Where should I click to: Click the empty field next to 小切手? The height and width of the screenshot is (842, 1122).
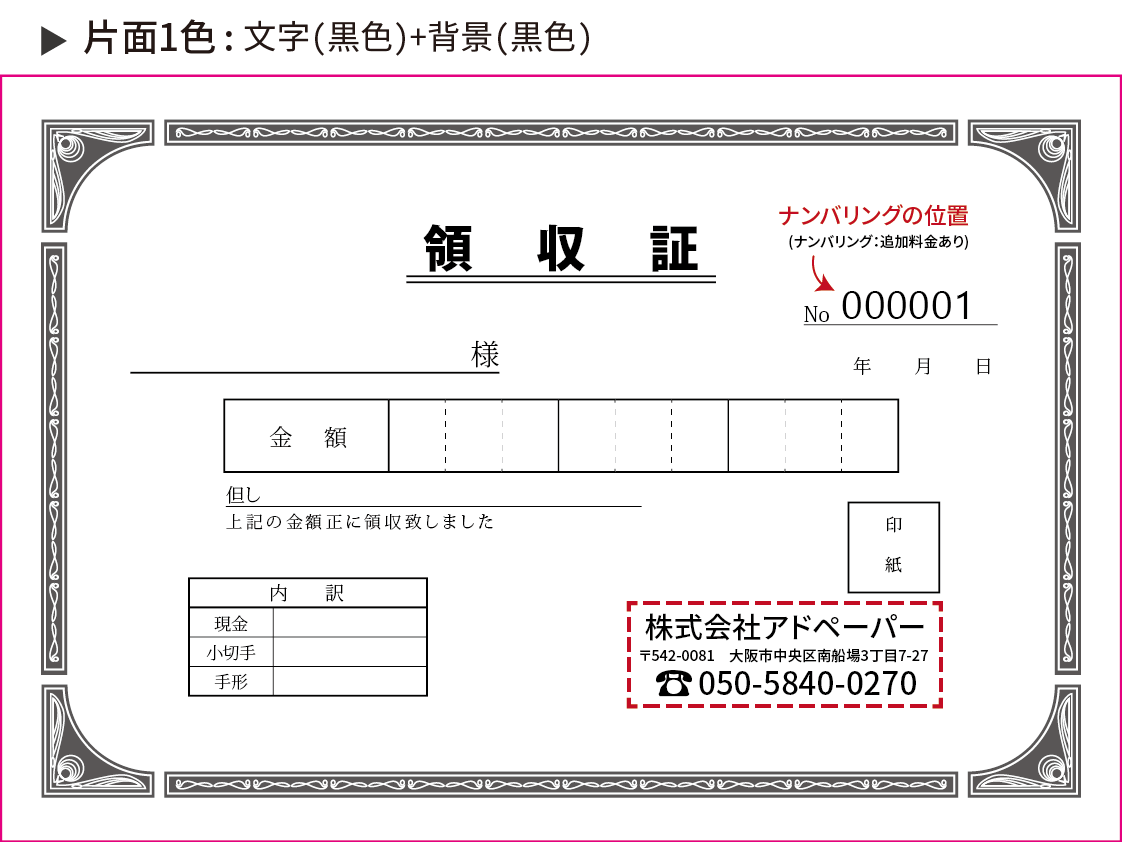click(349, 652)
